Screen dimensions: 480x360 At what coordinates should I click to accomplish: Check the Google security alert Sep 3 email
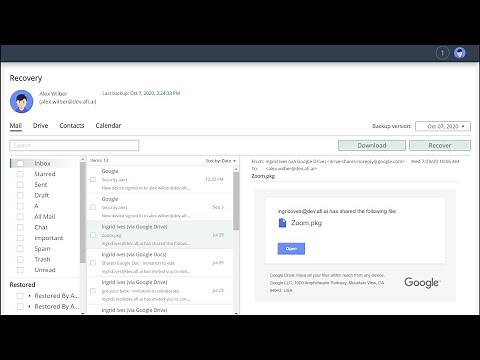coord(93,207)
